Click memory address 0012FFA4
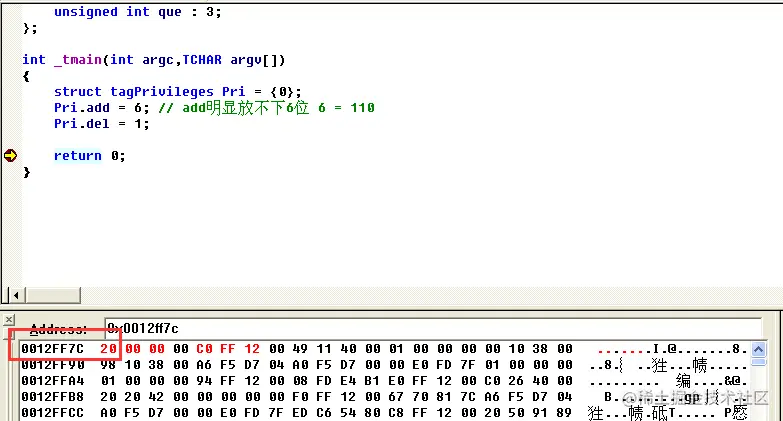Viewport: 783px width, 421px height. click(x=52, y=381)
